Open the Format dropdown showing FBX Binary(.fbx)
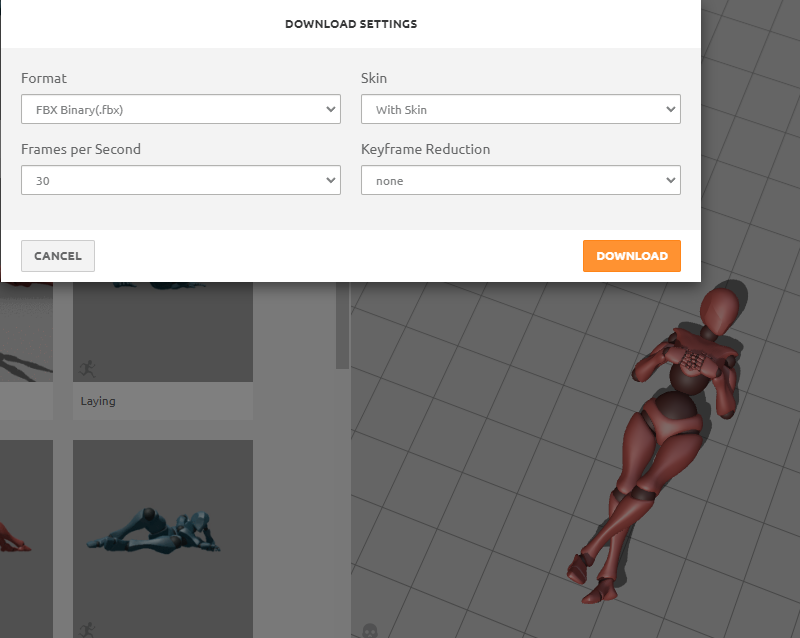This screenshot has width=800, height=638. click(x=181, y=109)
